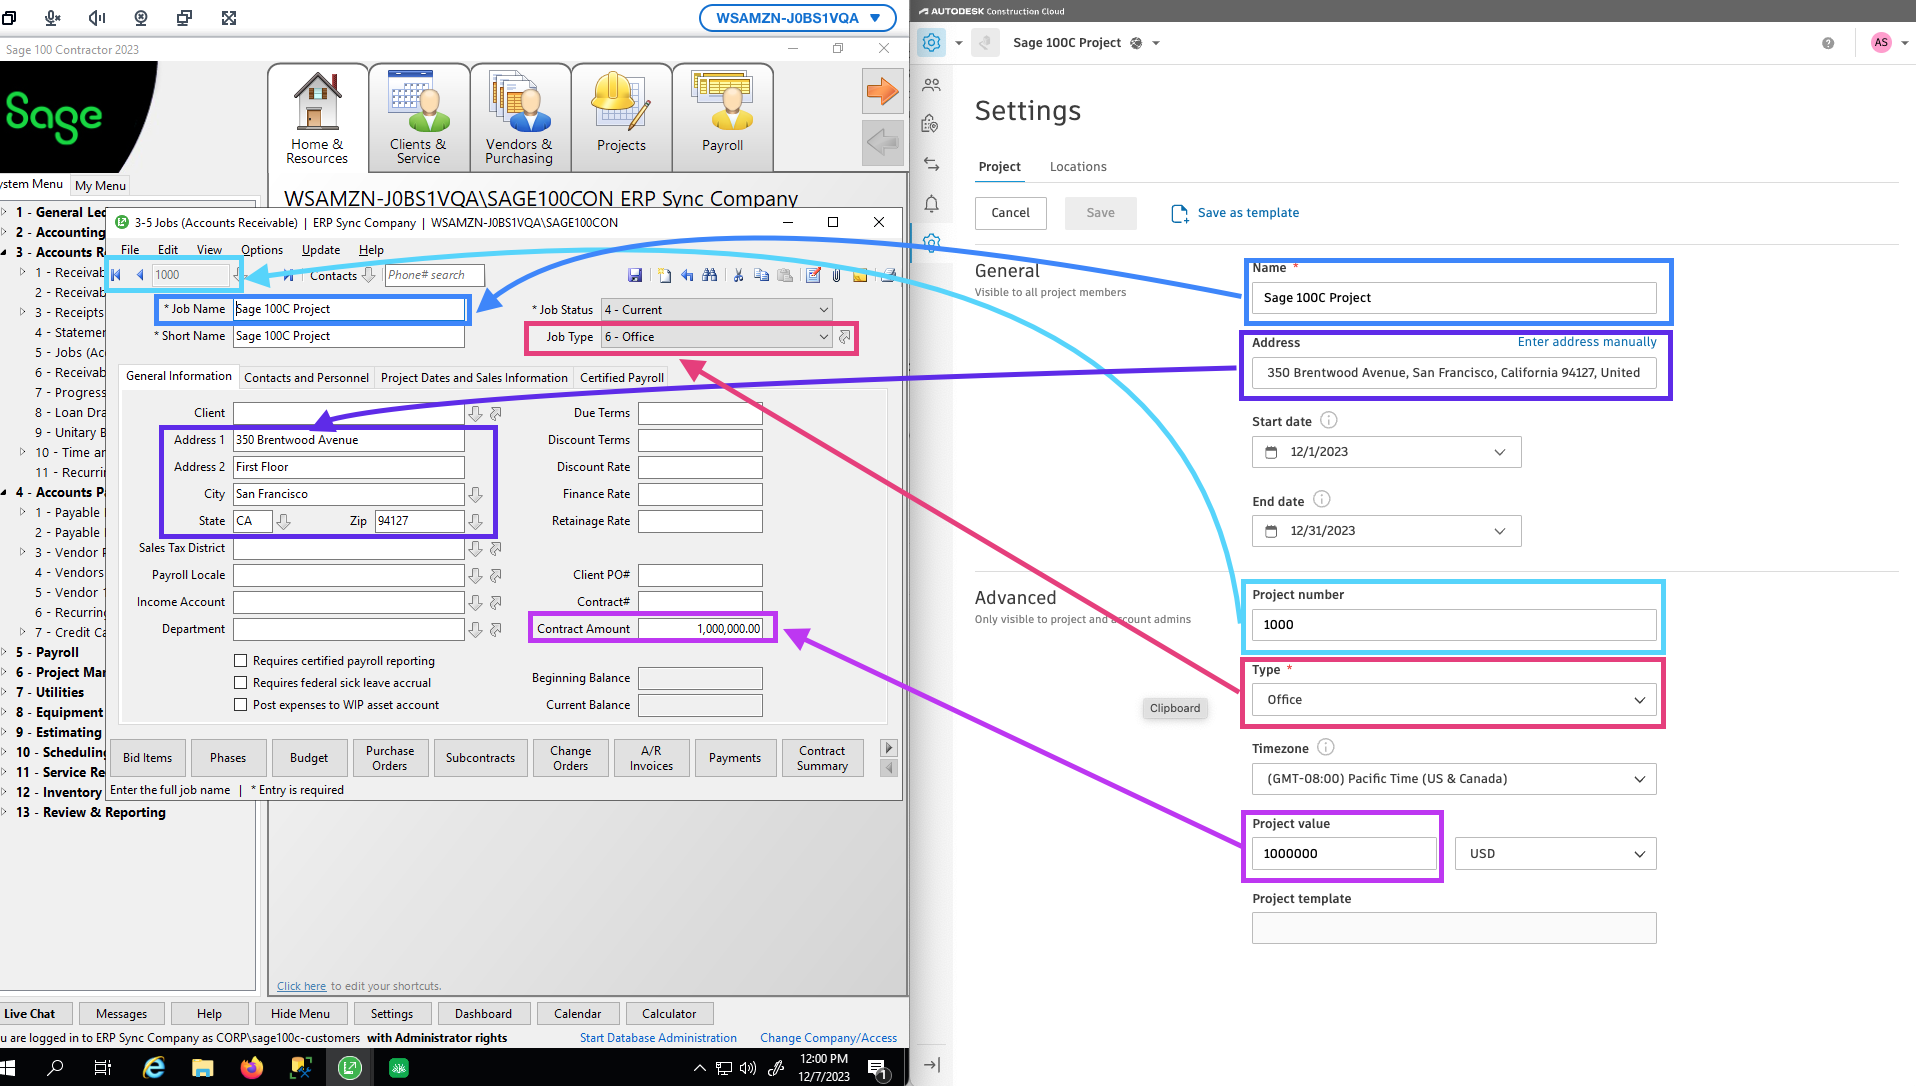
Task: Click Enter address manually link
Action: tap(1587, 342)
